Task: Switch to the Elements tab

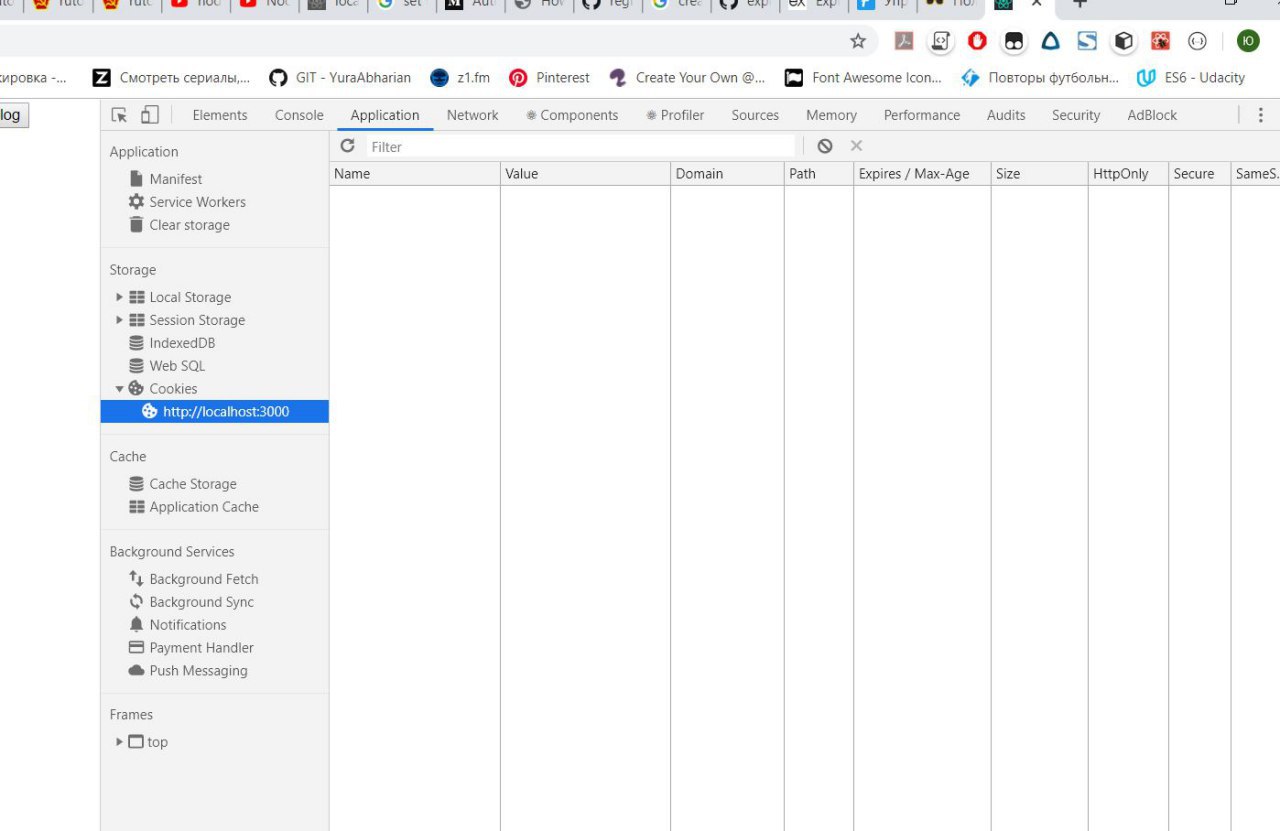Action: tap(220, 115)
